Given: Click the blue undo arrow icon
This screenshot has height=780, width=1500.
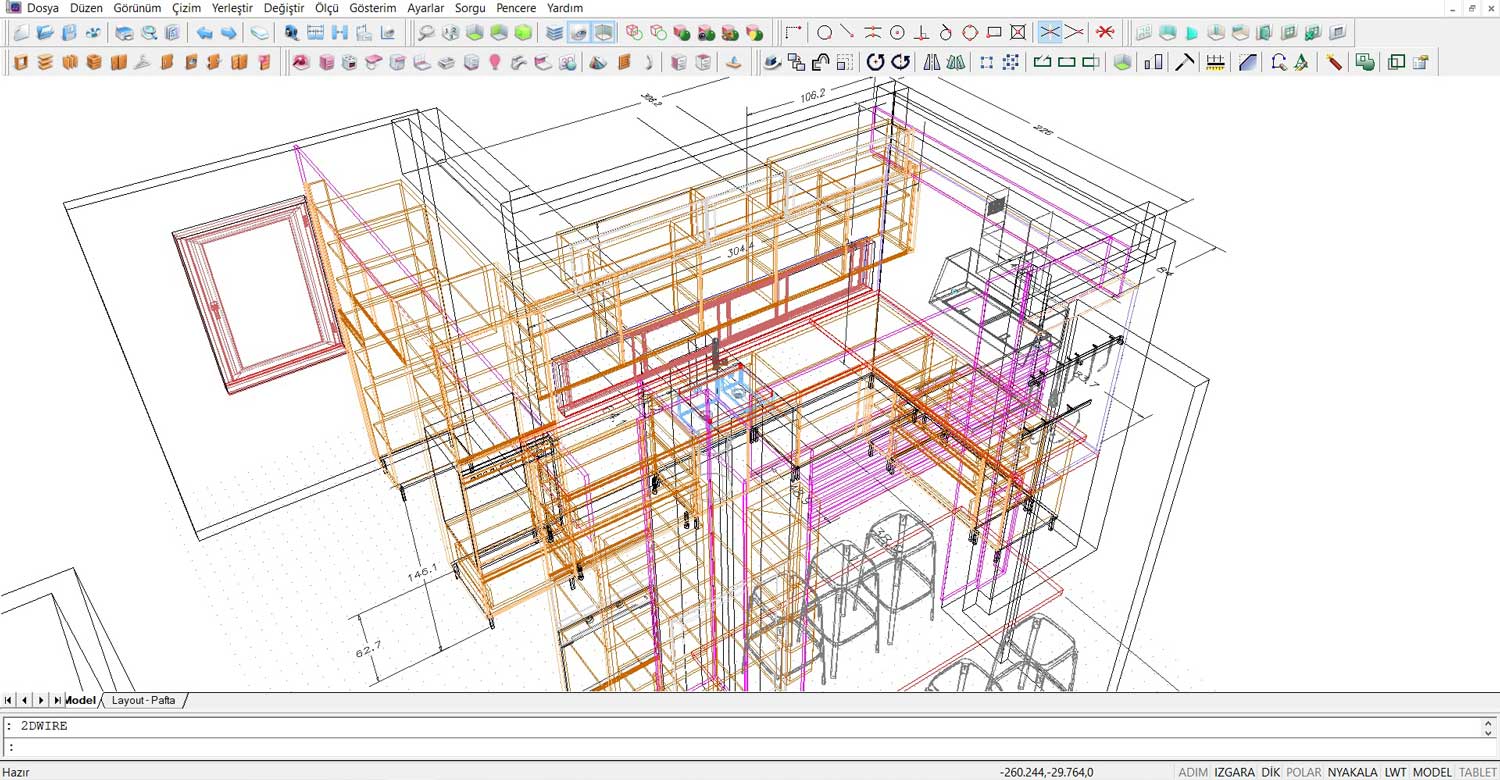Looking at the screenshot, I should coord(204,33).
